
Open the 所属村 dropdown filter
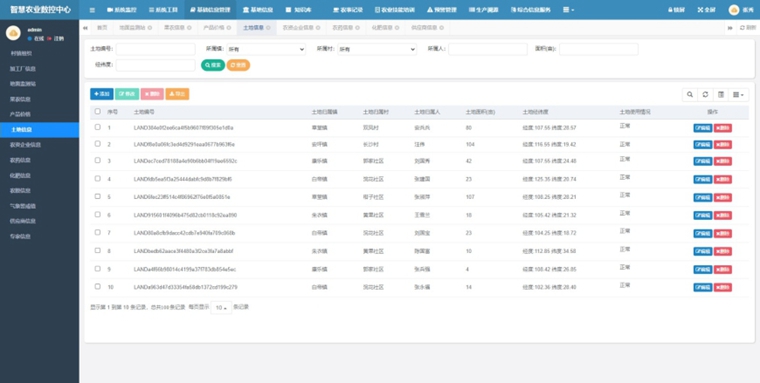click(377, 49)
